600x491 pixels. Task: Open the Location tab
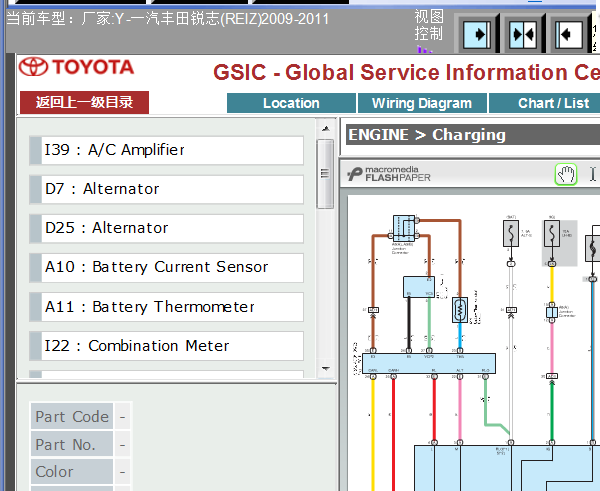point(291,103)
